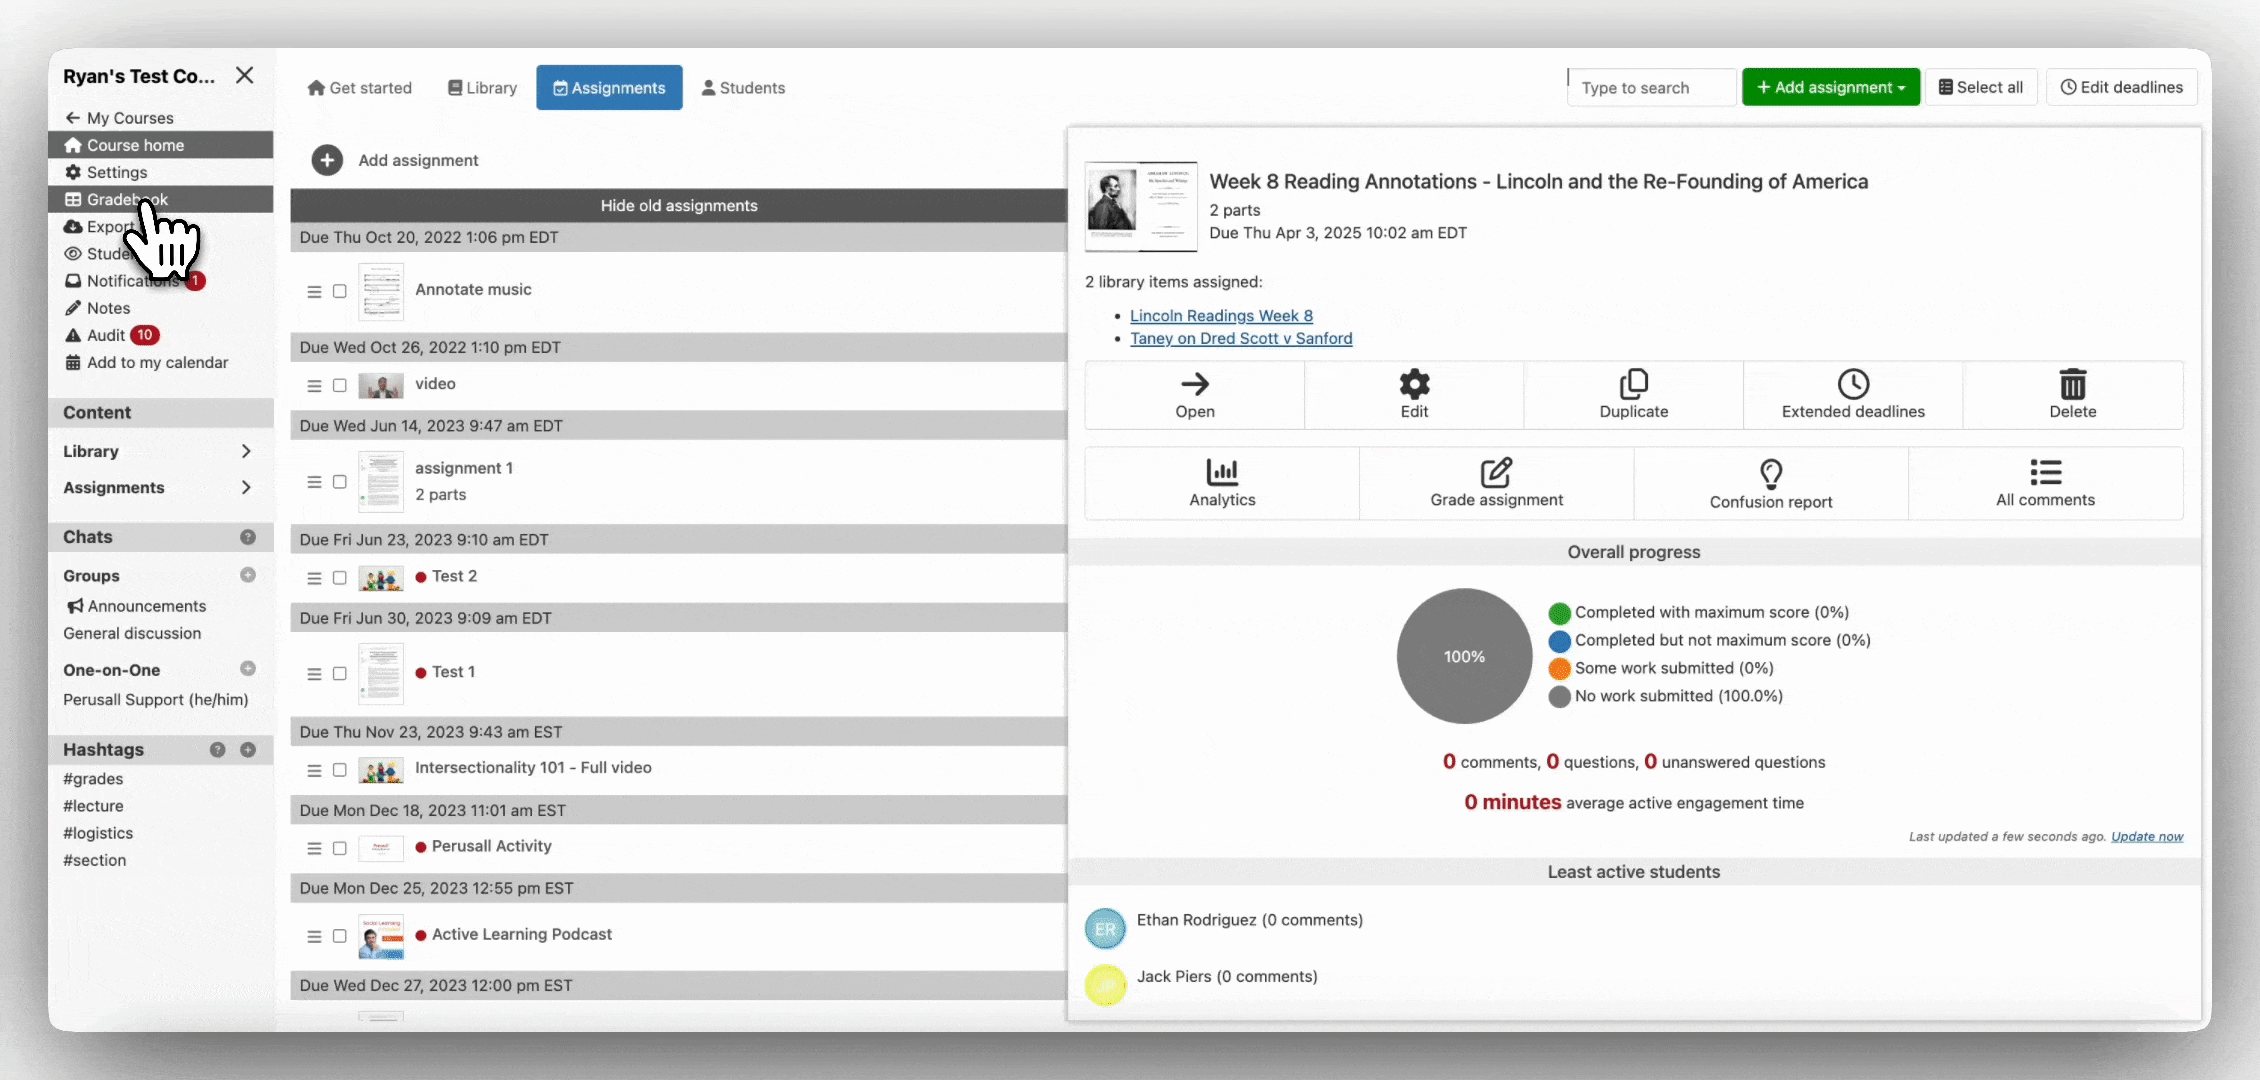Select the Active Learning Podcast checkbox
This screenshot has width=2260, height=1080.
(x=340, y=936)
